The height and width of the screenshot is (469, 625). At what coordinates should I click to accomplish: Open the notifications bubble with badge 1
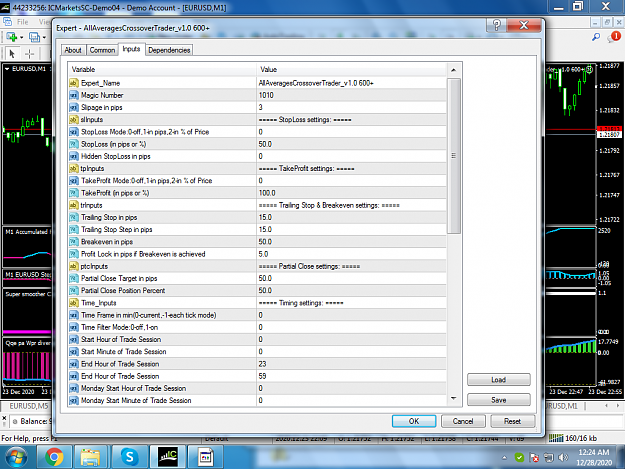[614, 37]
